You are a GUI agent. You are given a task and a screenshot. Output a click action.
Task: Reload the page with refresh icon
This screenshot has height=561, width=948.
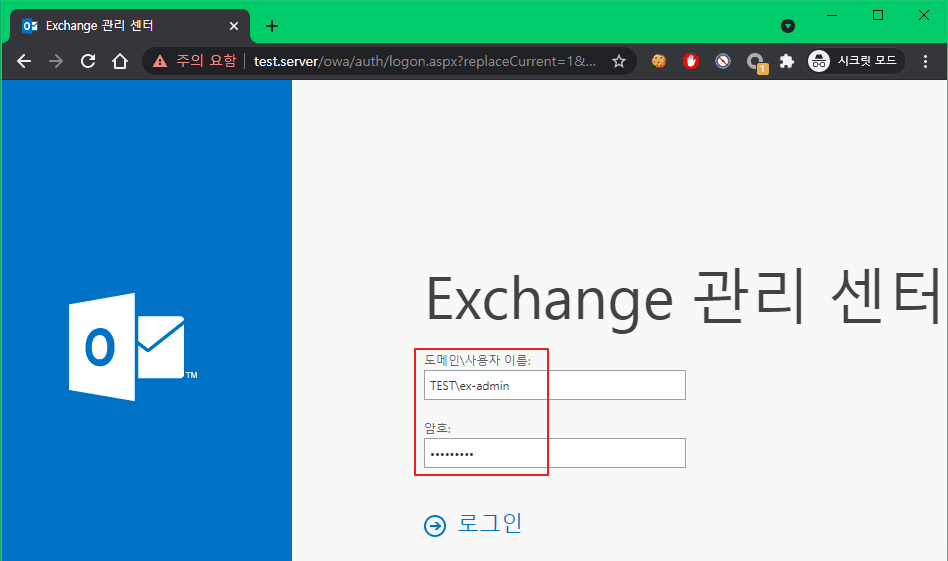[88, 61]
